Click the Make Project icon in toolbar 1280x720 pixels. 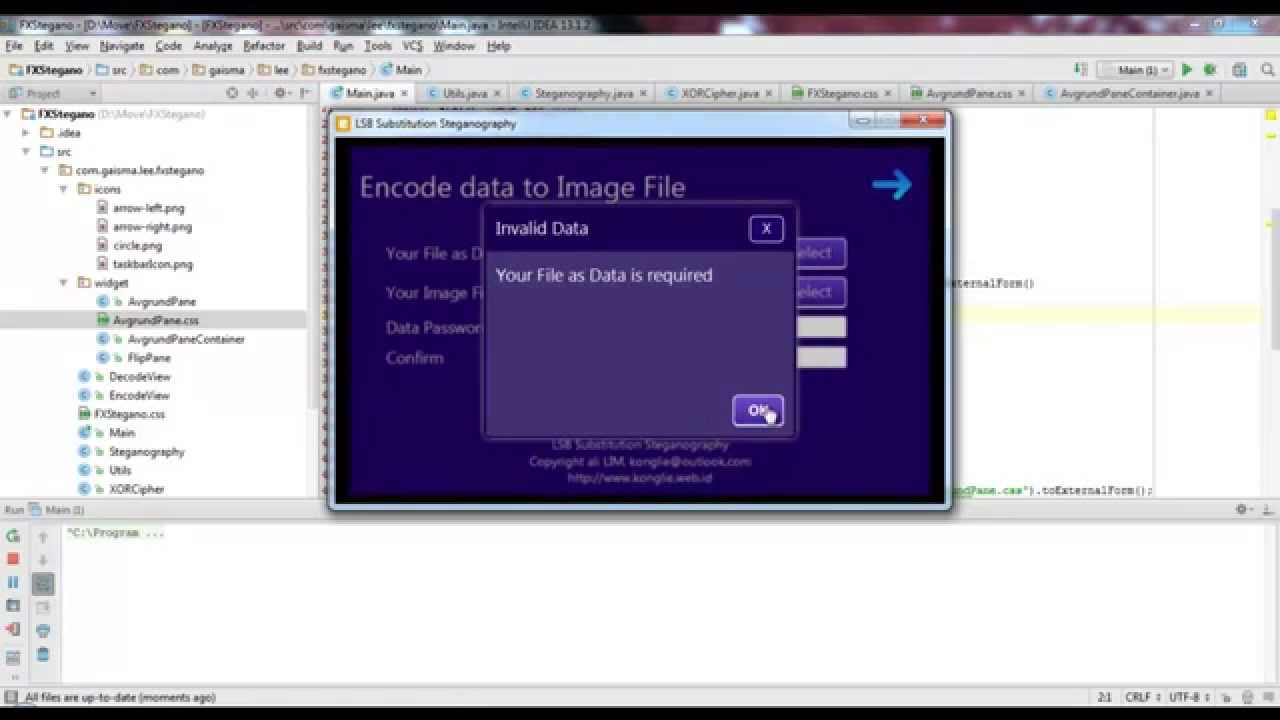pyautogui.click(x=1080, y=70)
